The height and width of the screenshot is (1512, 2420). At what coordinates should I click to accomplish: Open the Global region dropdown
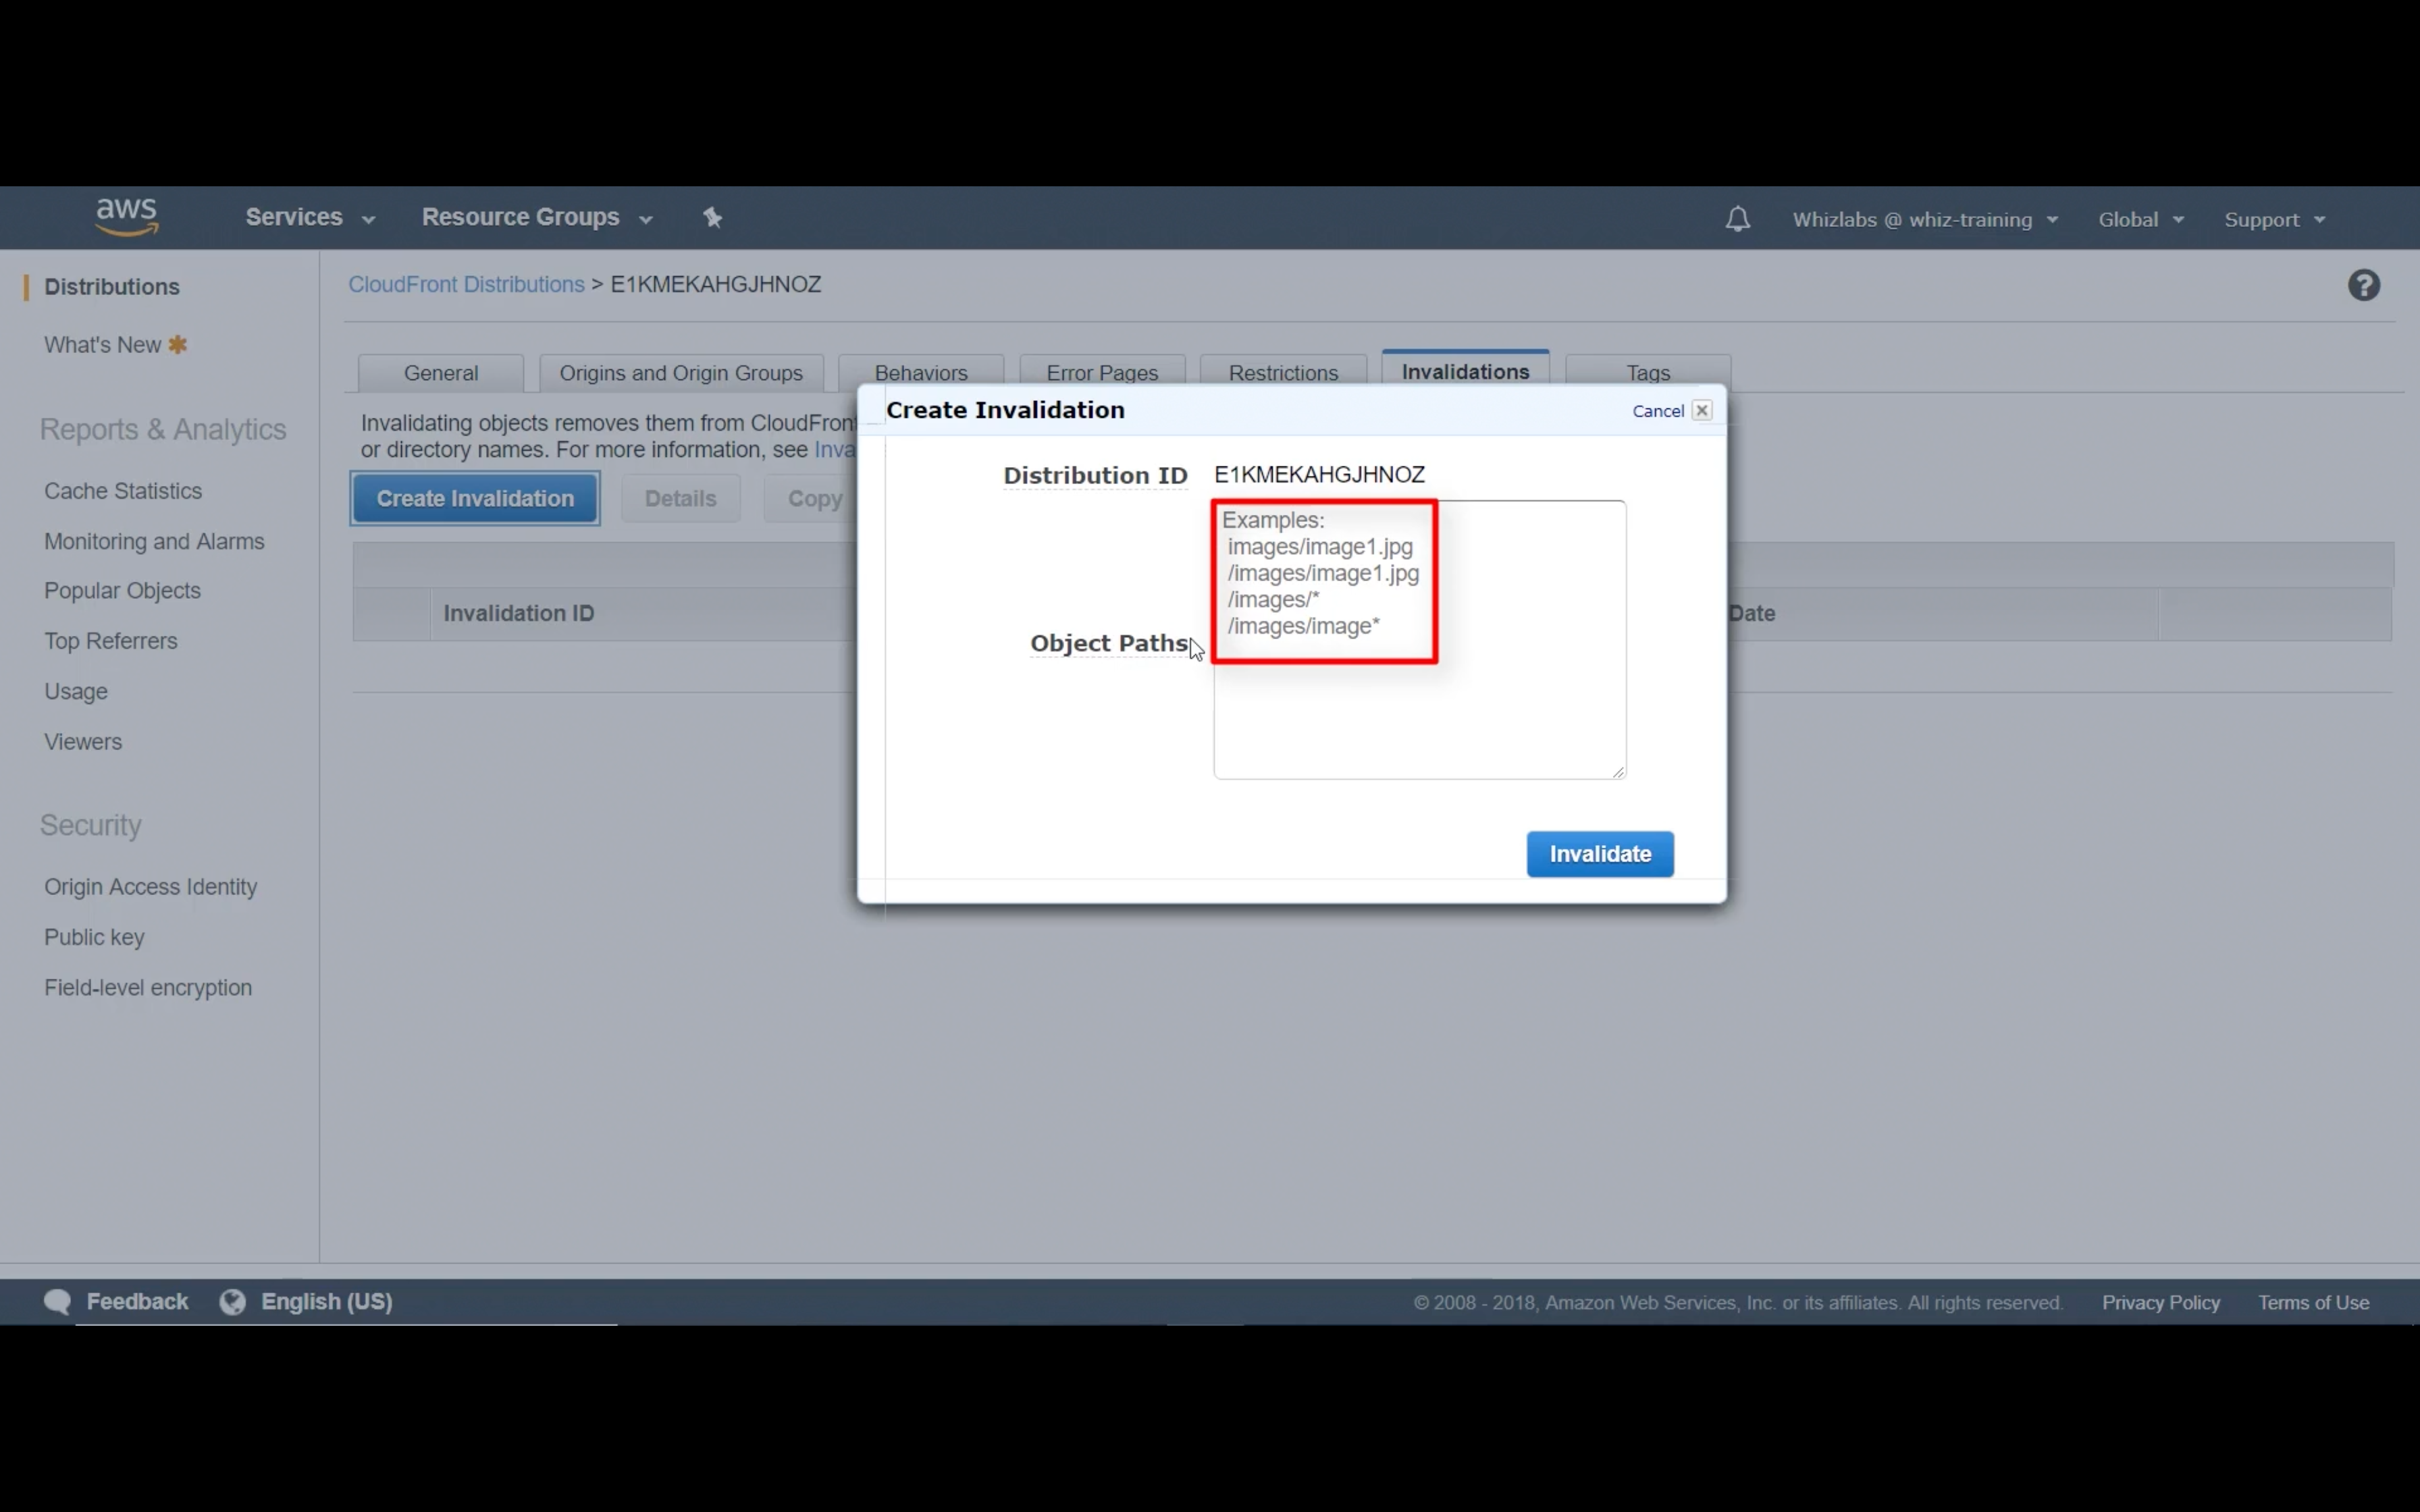[2140, 219]
